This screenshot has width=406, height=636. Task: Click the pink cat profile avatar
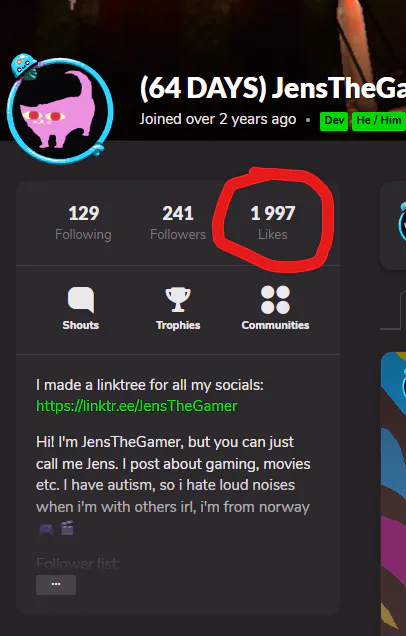[x=60, y=111]
